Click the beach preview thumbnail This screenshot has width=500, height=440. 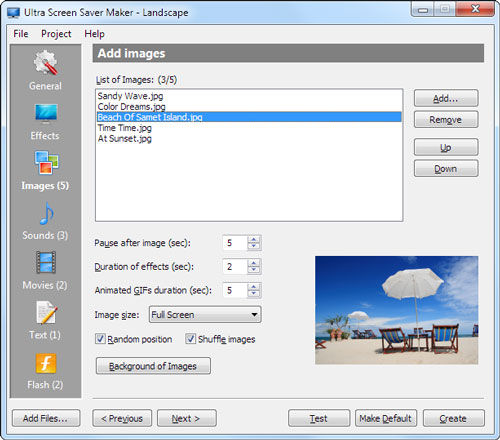coord(397,310)
